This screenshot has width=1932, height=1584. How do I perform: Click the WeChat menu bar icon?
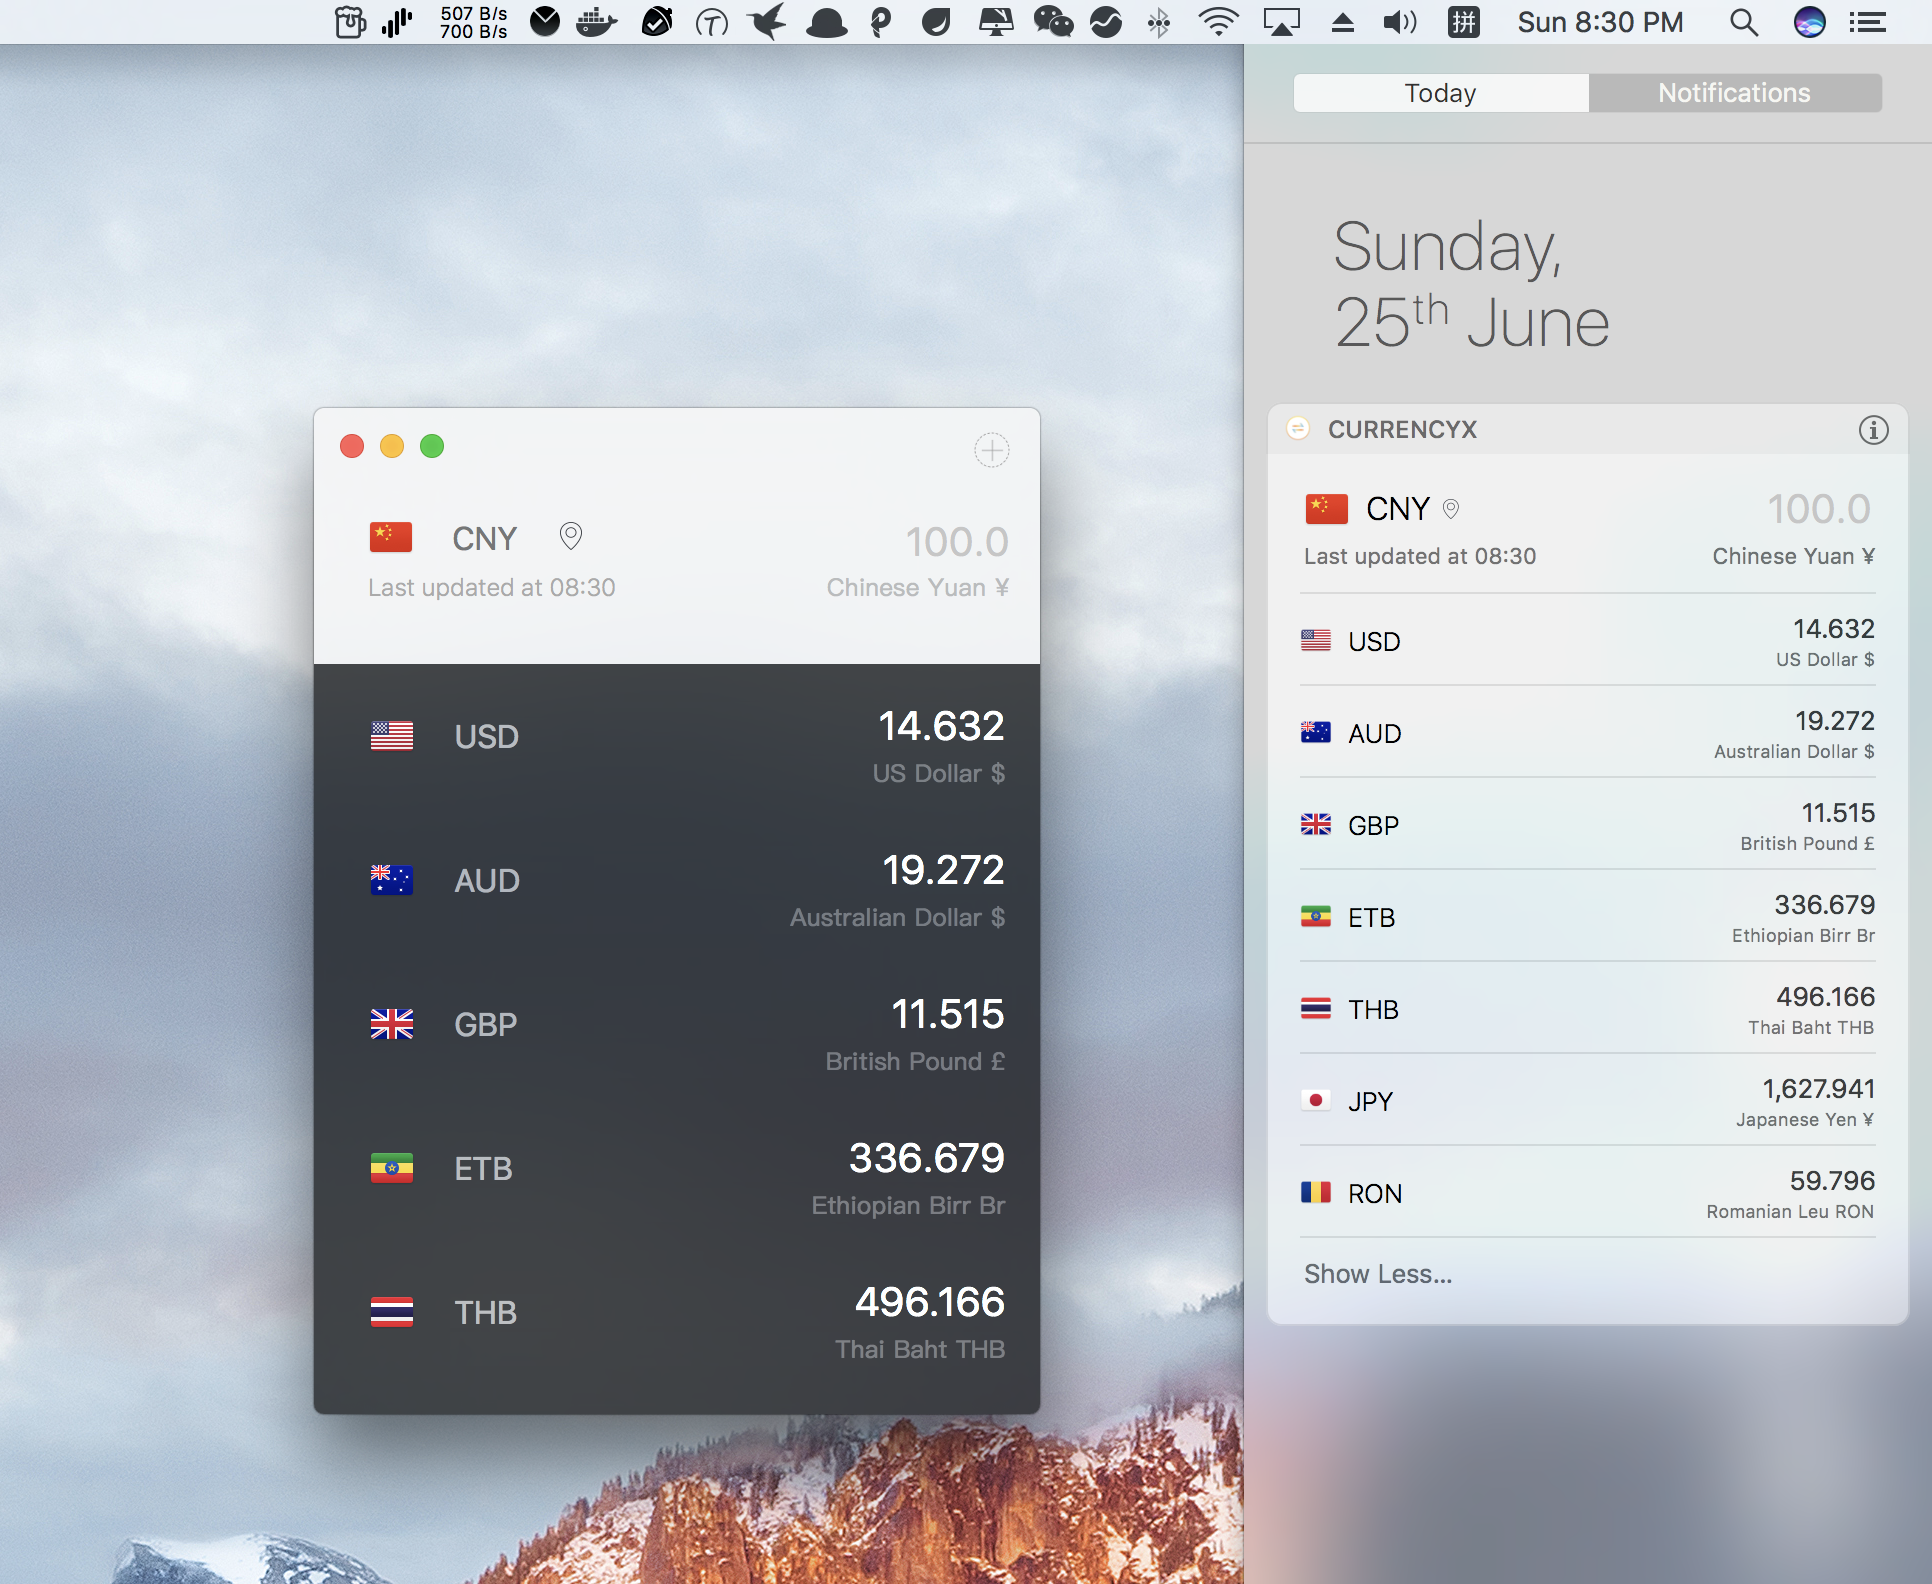click(x=1053, y=22)
